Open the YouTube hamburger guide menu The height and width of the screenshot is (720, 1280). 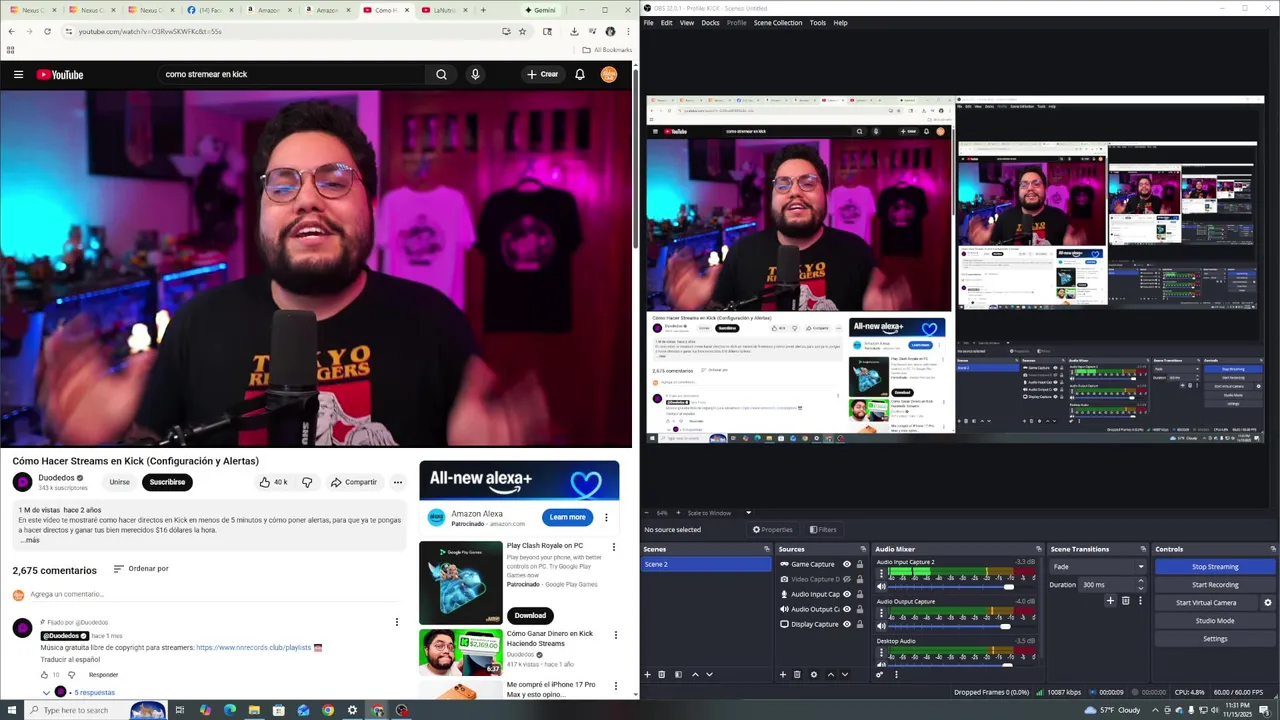pos(18,74)
